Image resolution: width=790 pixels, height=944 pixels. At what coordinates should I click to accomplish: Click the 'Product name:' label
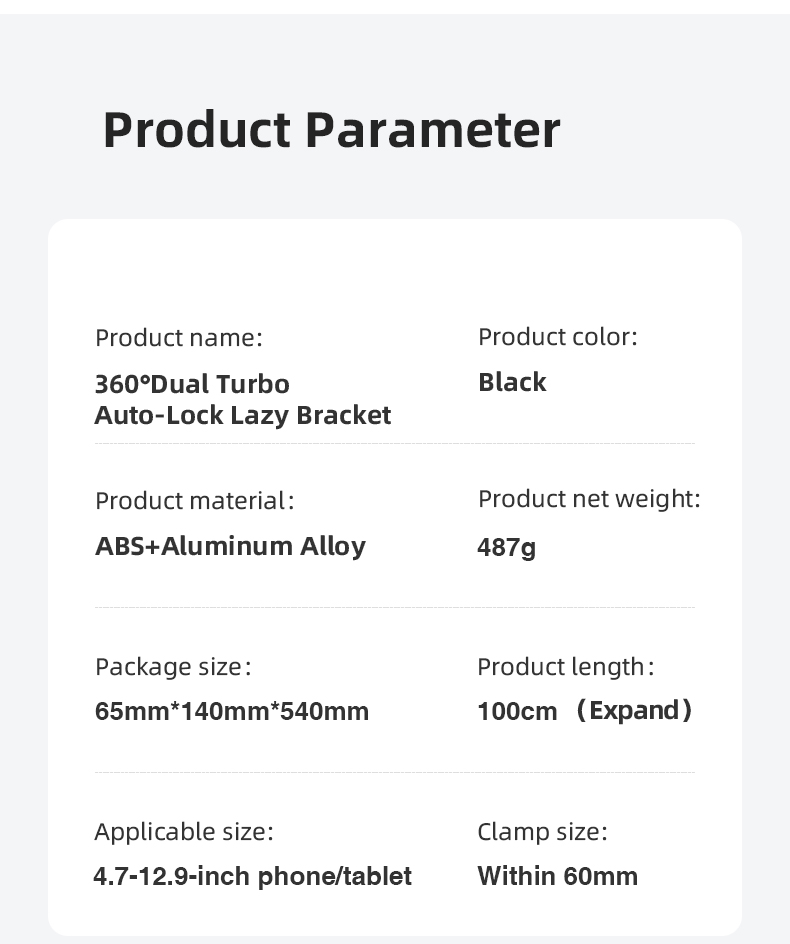coord(178,338)
